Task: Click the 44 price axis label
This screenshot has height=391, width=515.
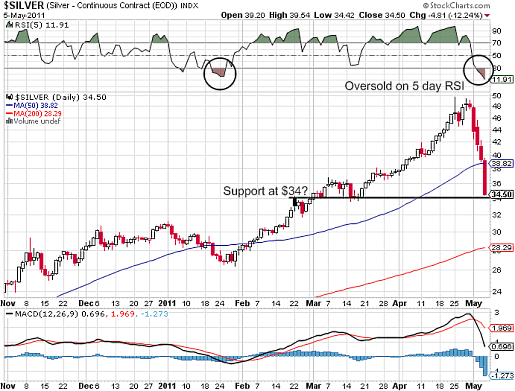Action: coord(497,130)
